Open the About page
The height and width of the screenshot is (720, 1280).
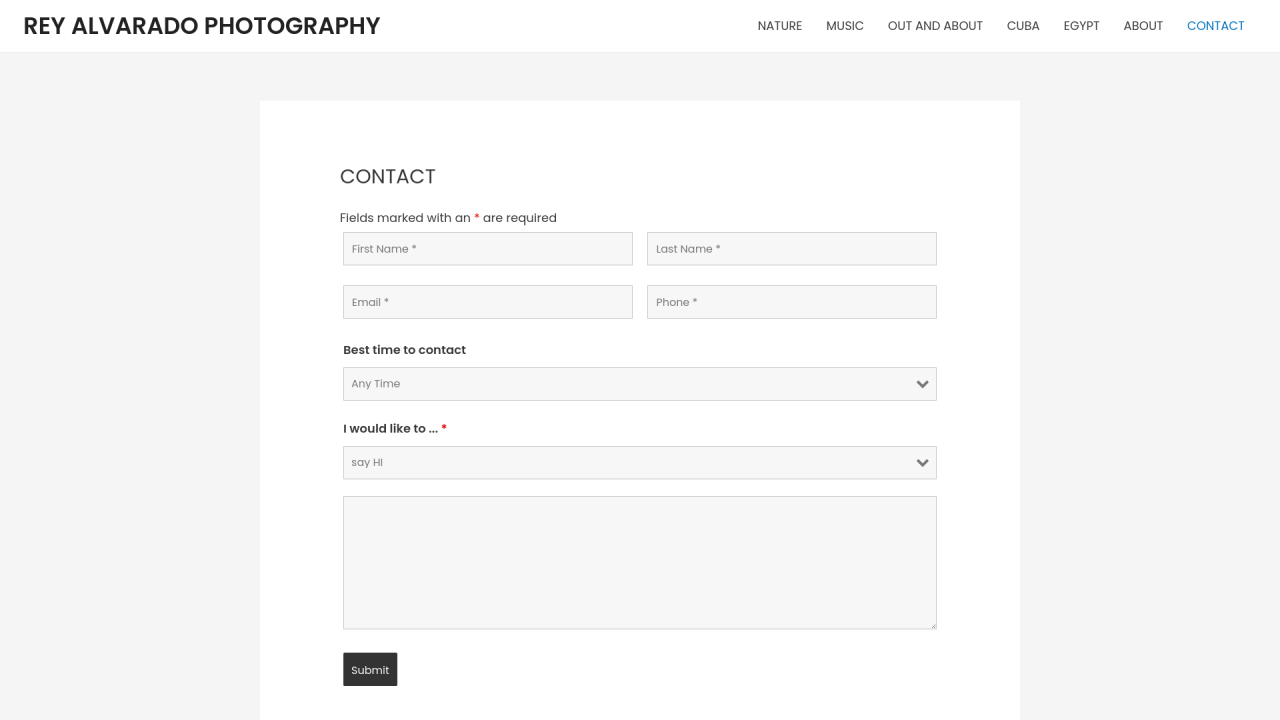(x=1143, y=26)
